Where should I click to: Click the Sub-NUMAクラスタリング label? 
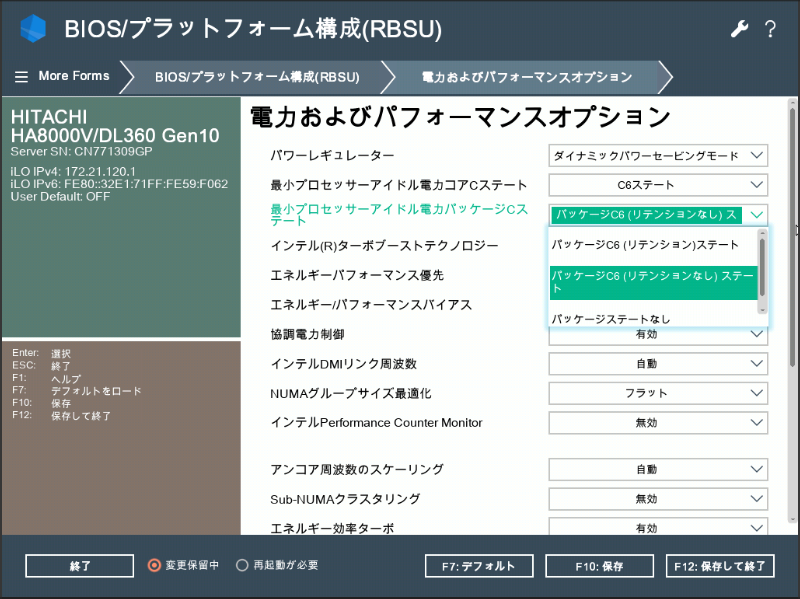pos(345,499)
